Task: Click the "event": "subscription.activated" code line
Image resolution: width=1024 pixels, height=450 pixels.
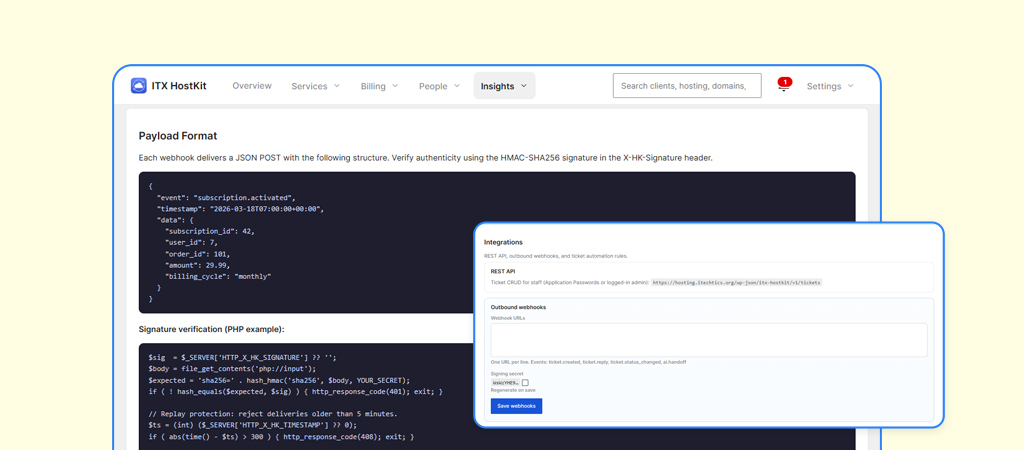Action: point(227,197)
